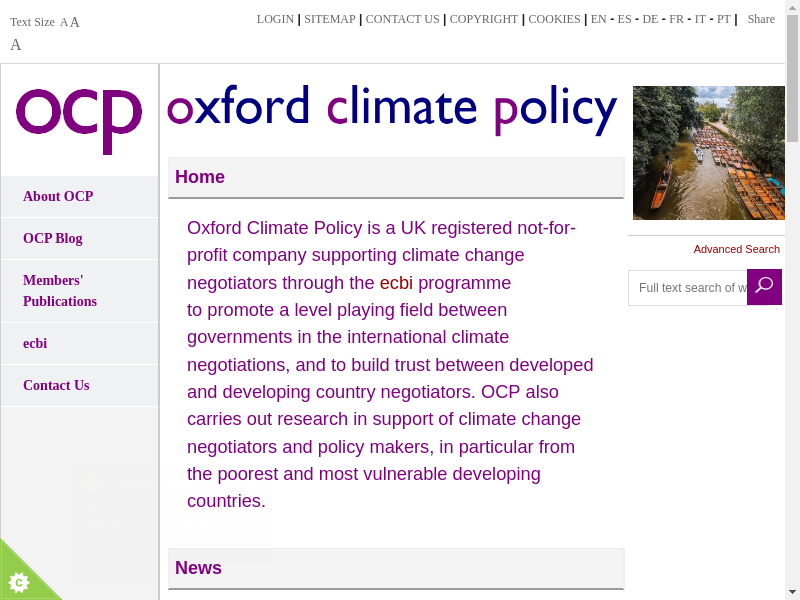Image resolution: width=800 pixels, height=600 pixels.
Task: Choose the largest text size A
Action: pyautogui.click(x=16, y=45)
